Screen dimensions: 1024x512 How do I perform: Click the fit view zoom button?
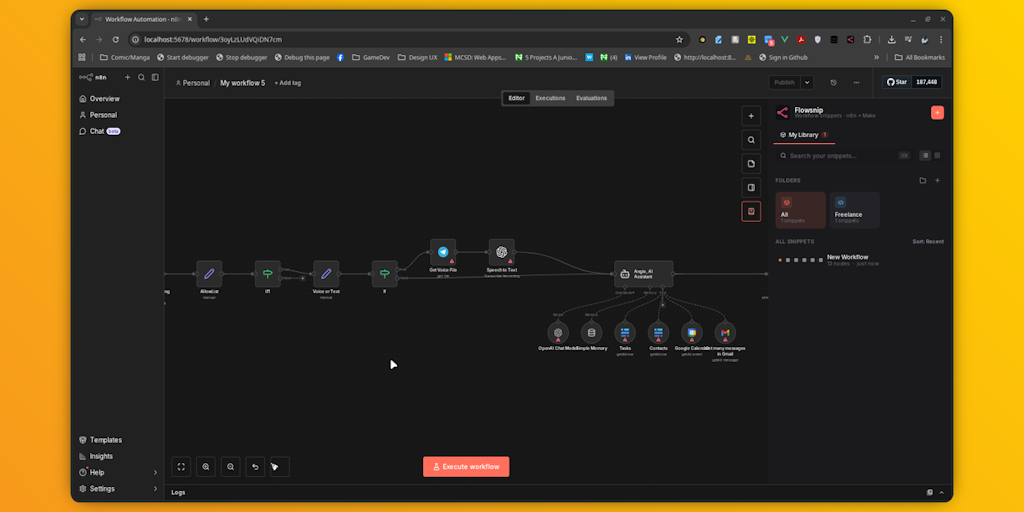(x=182, y=466)
